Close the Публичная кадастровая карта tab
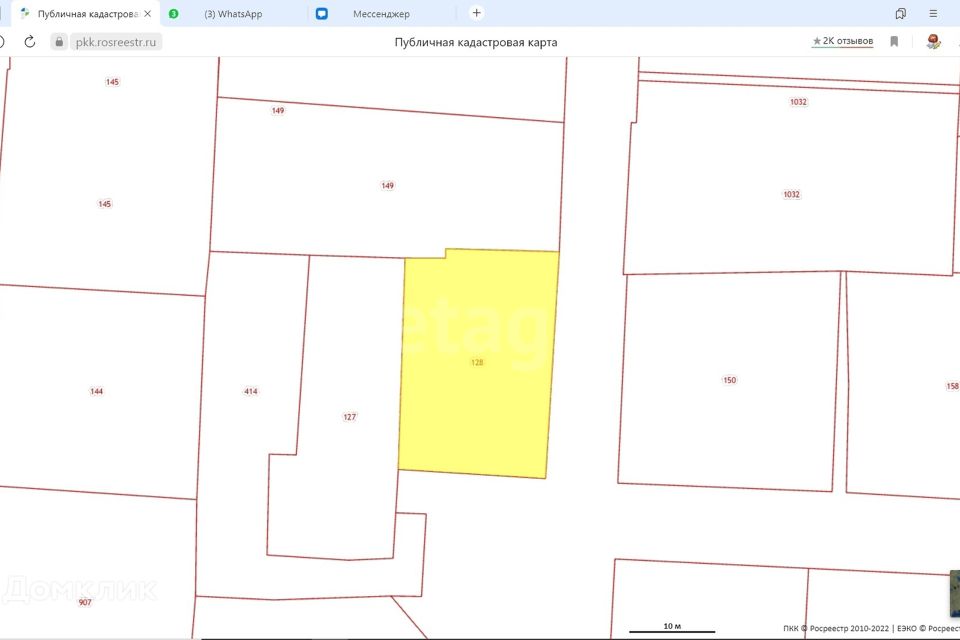 pos(148,14)
